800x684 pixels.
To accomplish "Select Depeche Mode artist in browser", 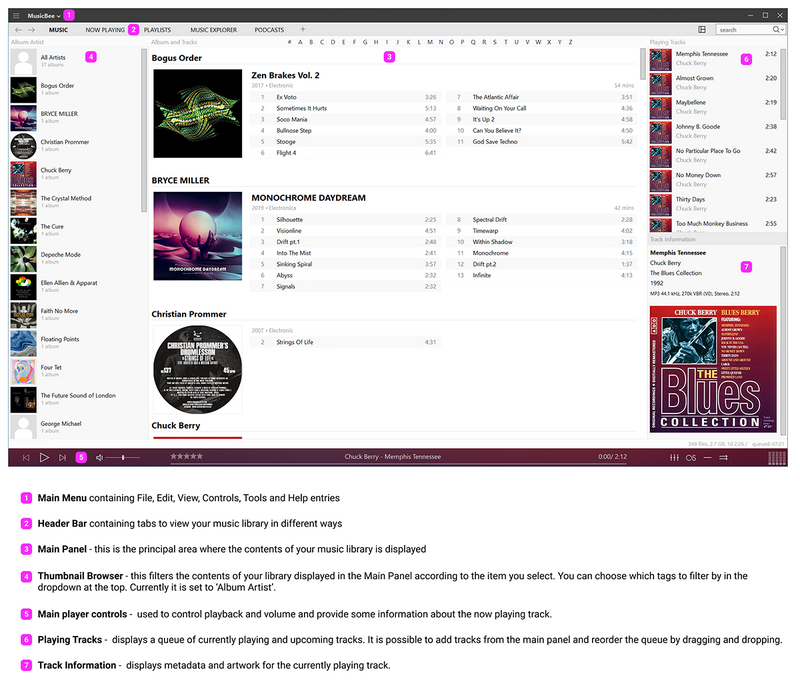I will (76, 259).
